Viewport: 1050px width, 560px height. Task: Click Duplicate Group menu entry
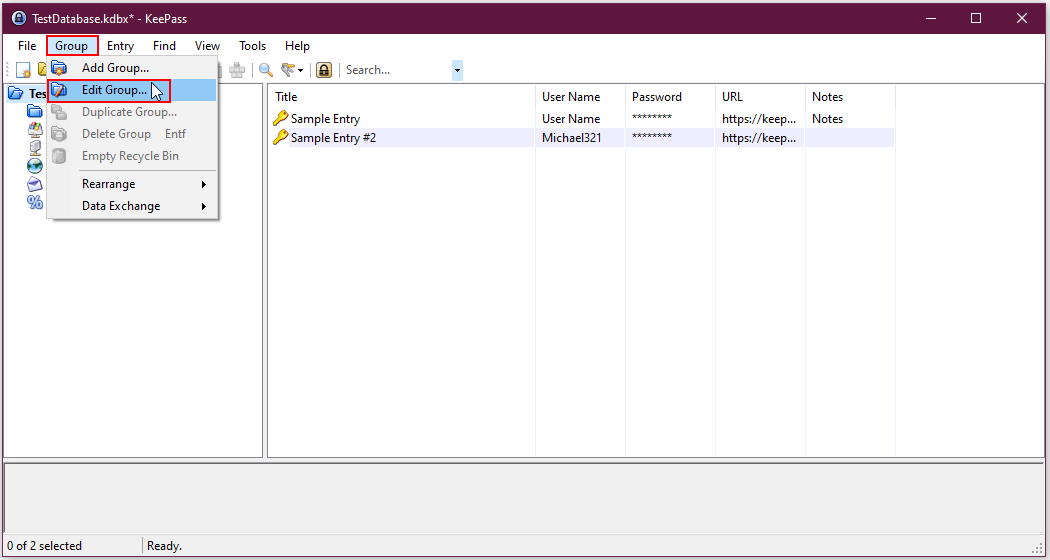pyautogui.click(x=132, y=112)
